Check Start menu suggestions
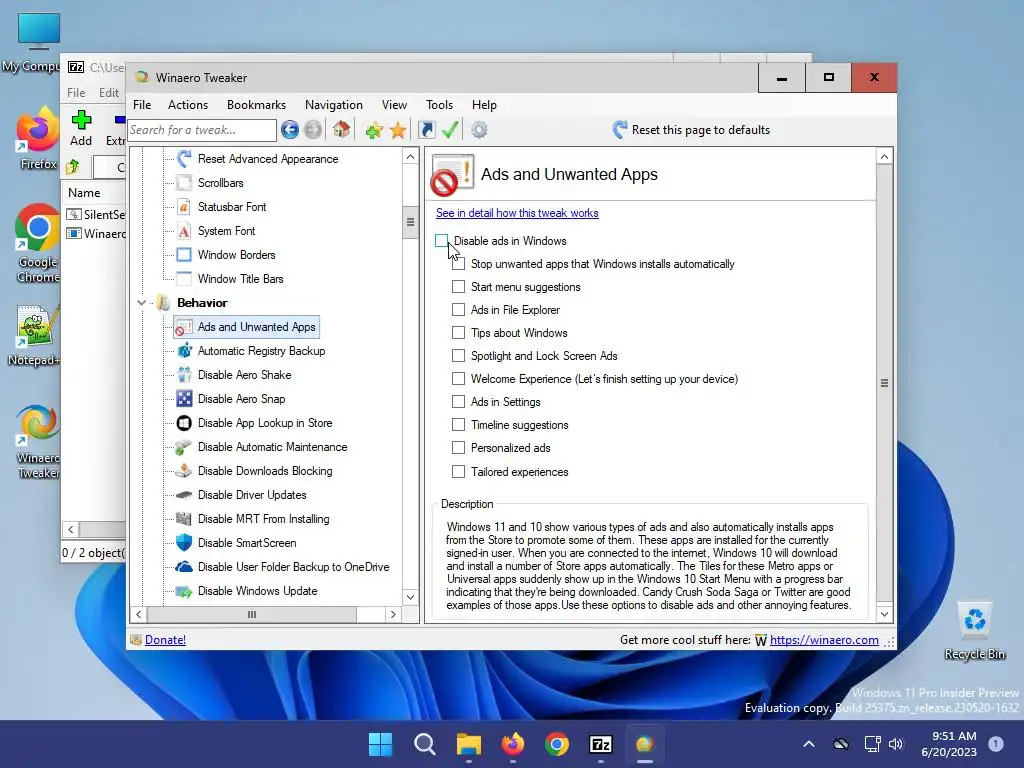 click(x=458, y=287)
